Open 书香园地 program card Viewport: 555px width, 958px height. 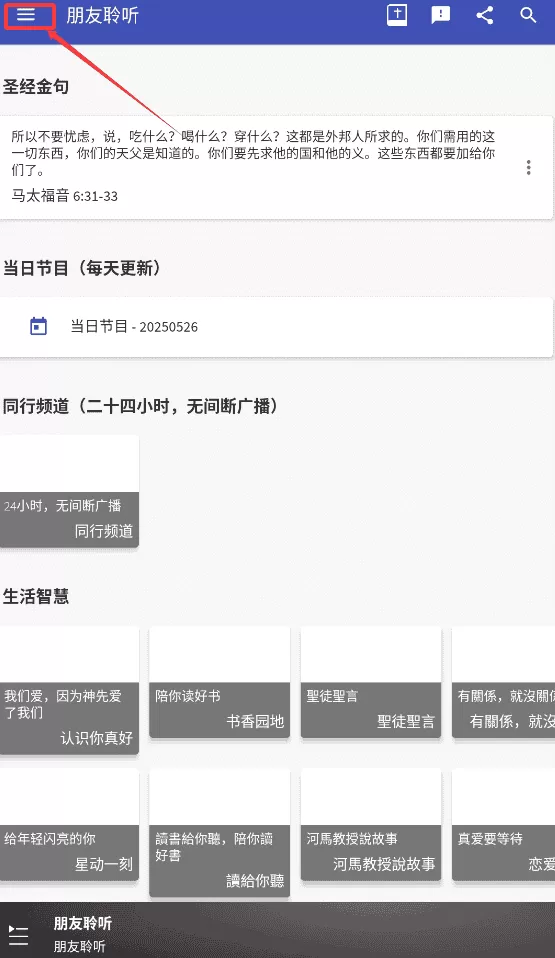pyautogui.click(x=219, y=682)
